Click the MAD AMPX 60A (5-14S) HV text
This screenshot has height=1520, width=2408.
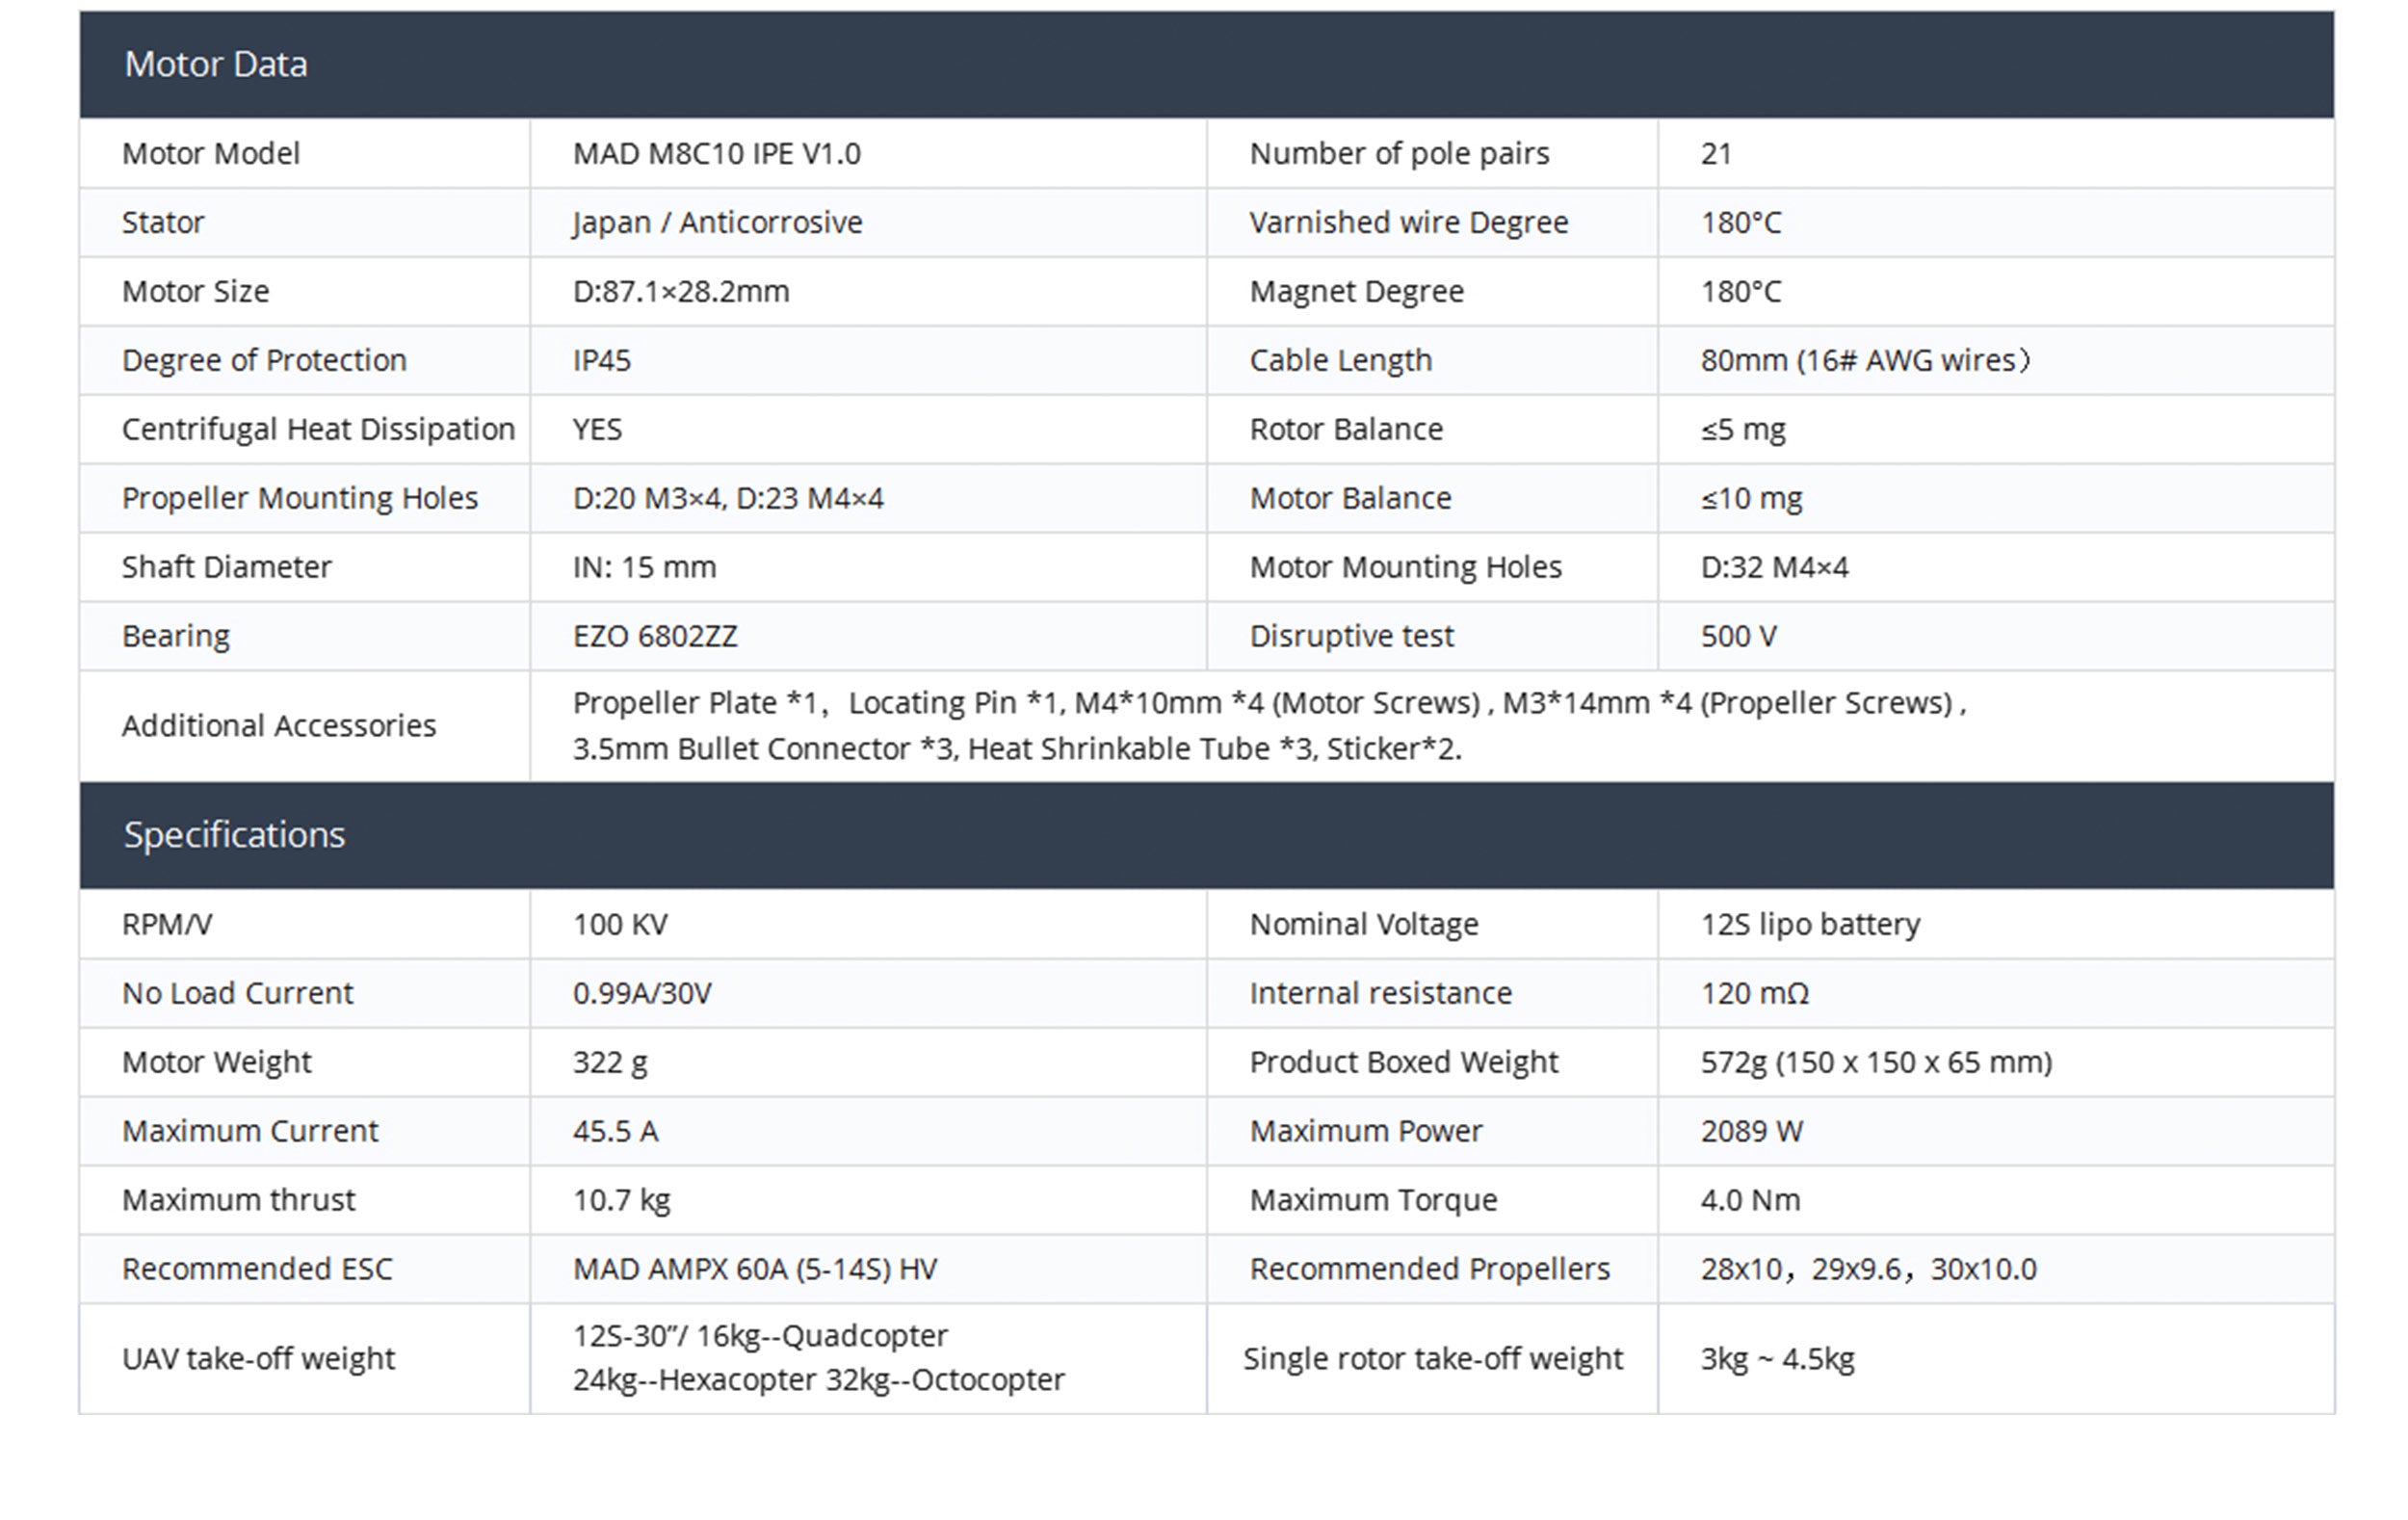[x=755, y=1269]
